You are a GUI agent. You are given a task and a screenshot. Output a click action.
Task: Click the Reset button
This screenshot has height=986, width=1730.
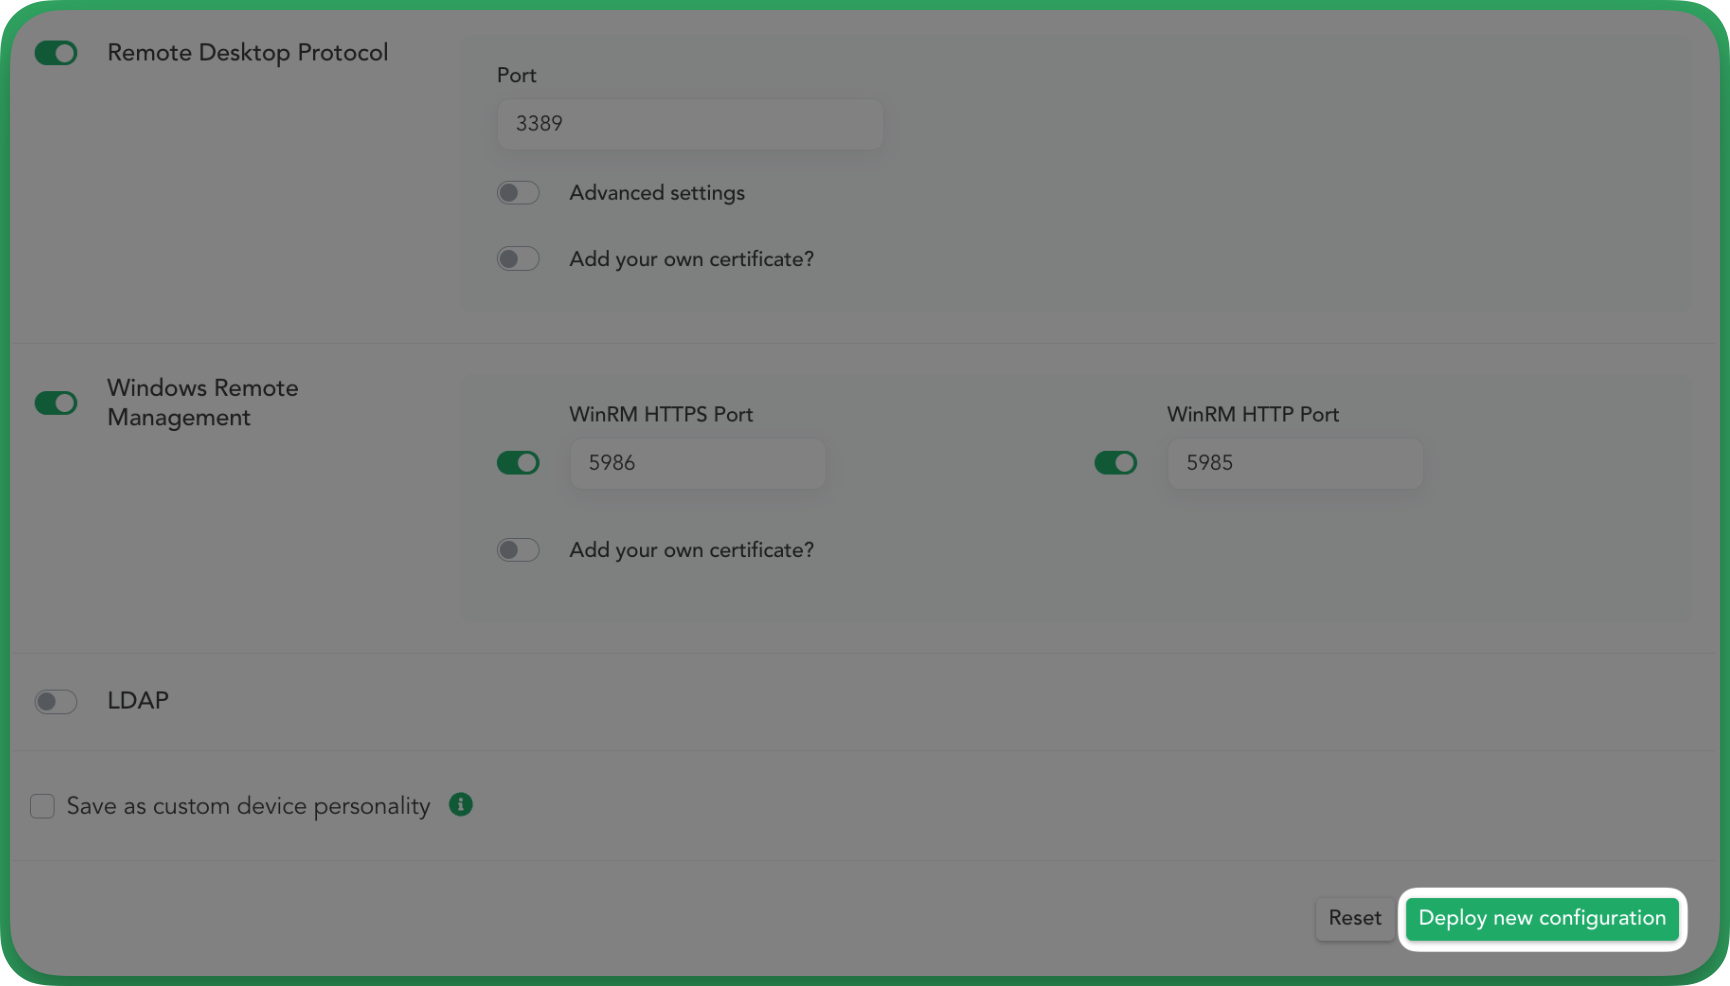point(1355,918)
